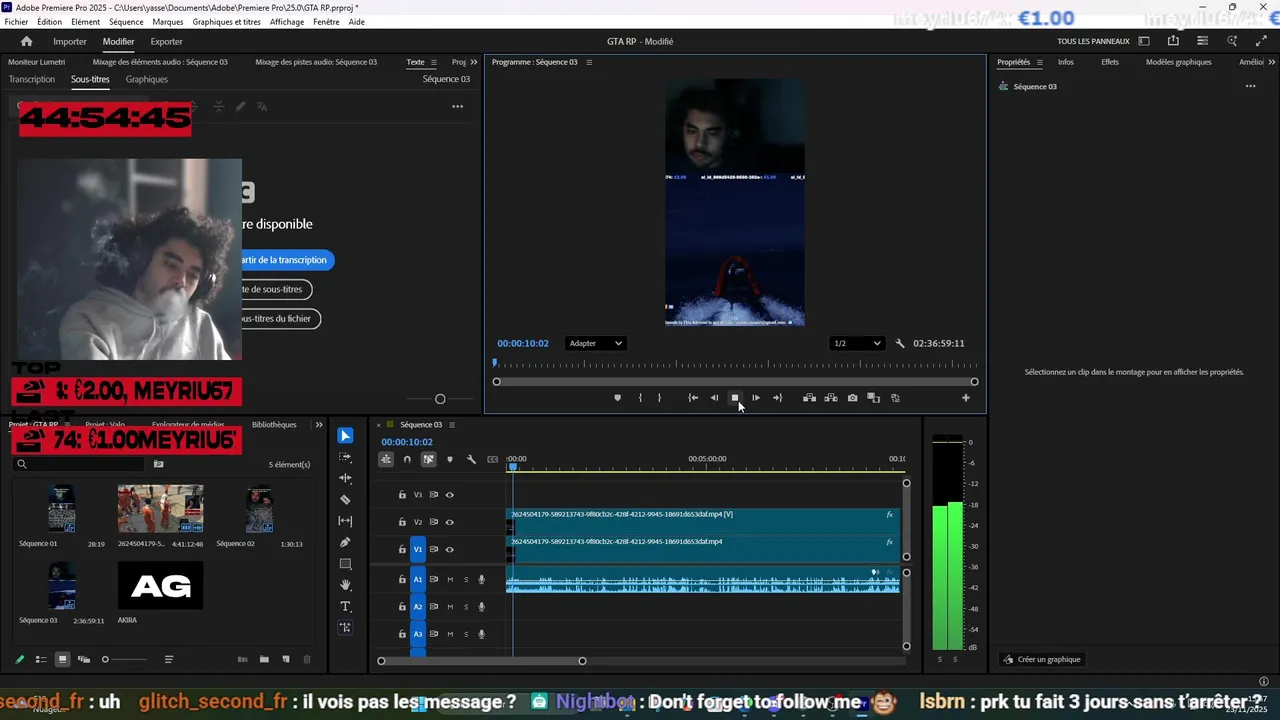Click Program monitor time ruler scrubber
The height and width of the screenshot is (720, 1280).
tap(494, 363)
